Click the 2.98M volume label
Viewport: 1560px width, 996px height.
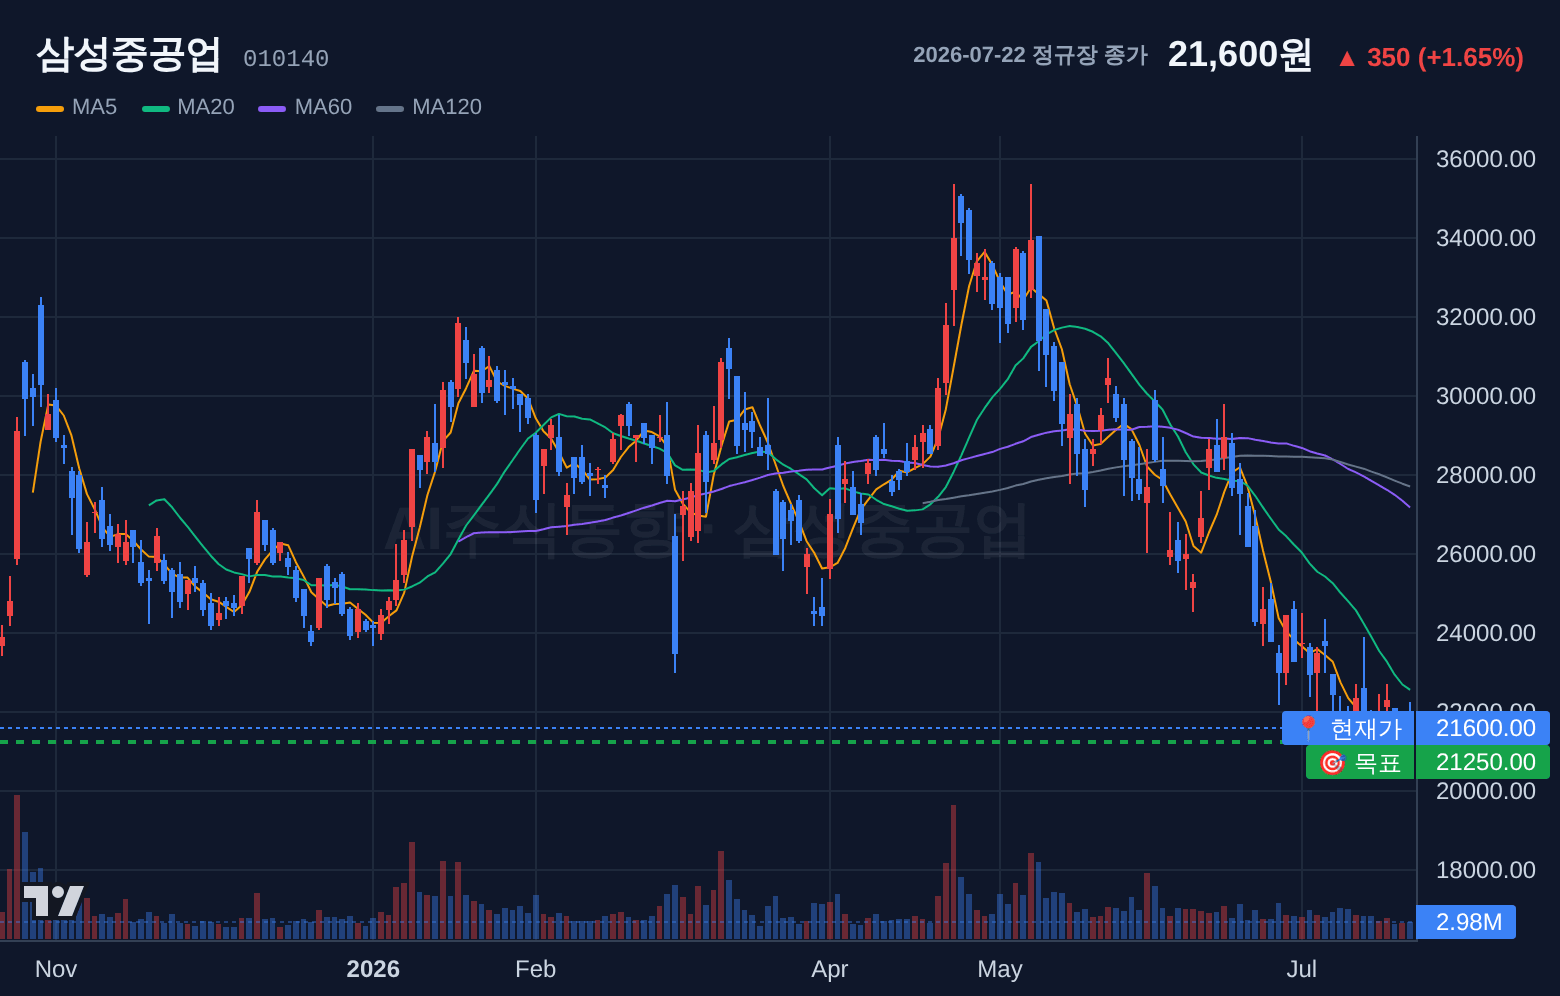click(x=1467, y=922)
